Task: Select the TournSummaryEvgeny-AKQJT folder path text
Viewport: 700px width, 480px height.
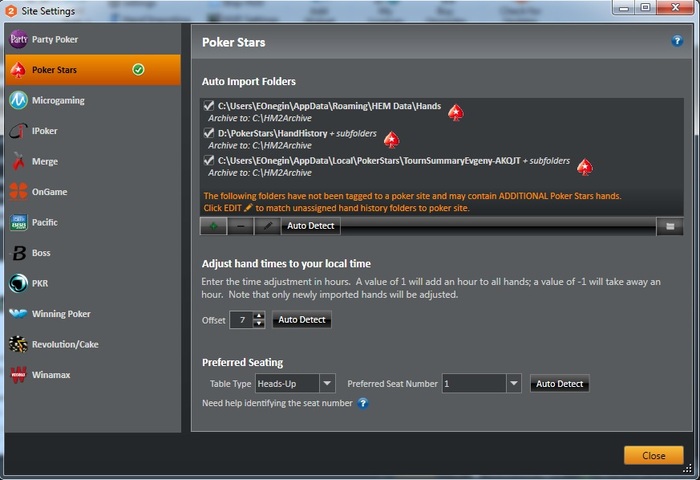Action: (369, 160)
